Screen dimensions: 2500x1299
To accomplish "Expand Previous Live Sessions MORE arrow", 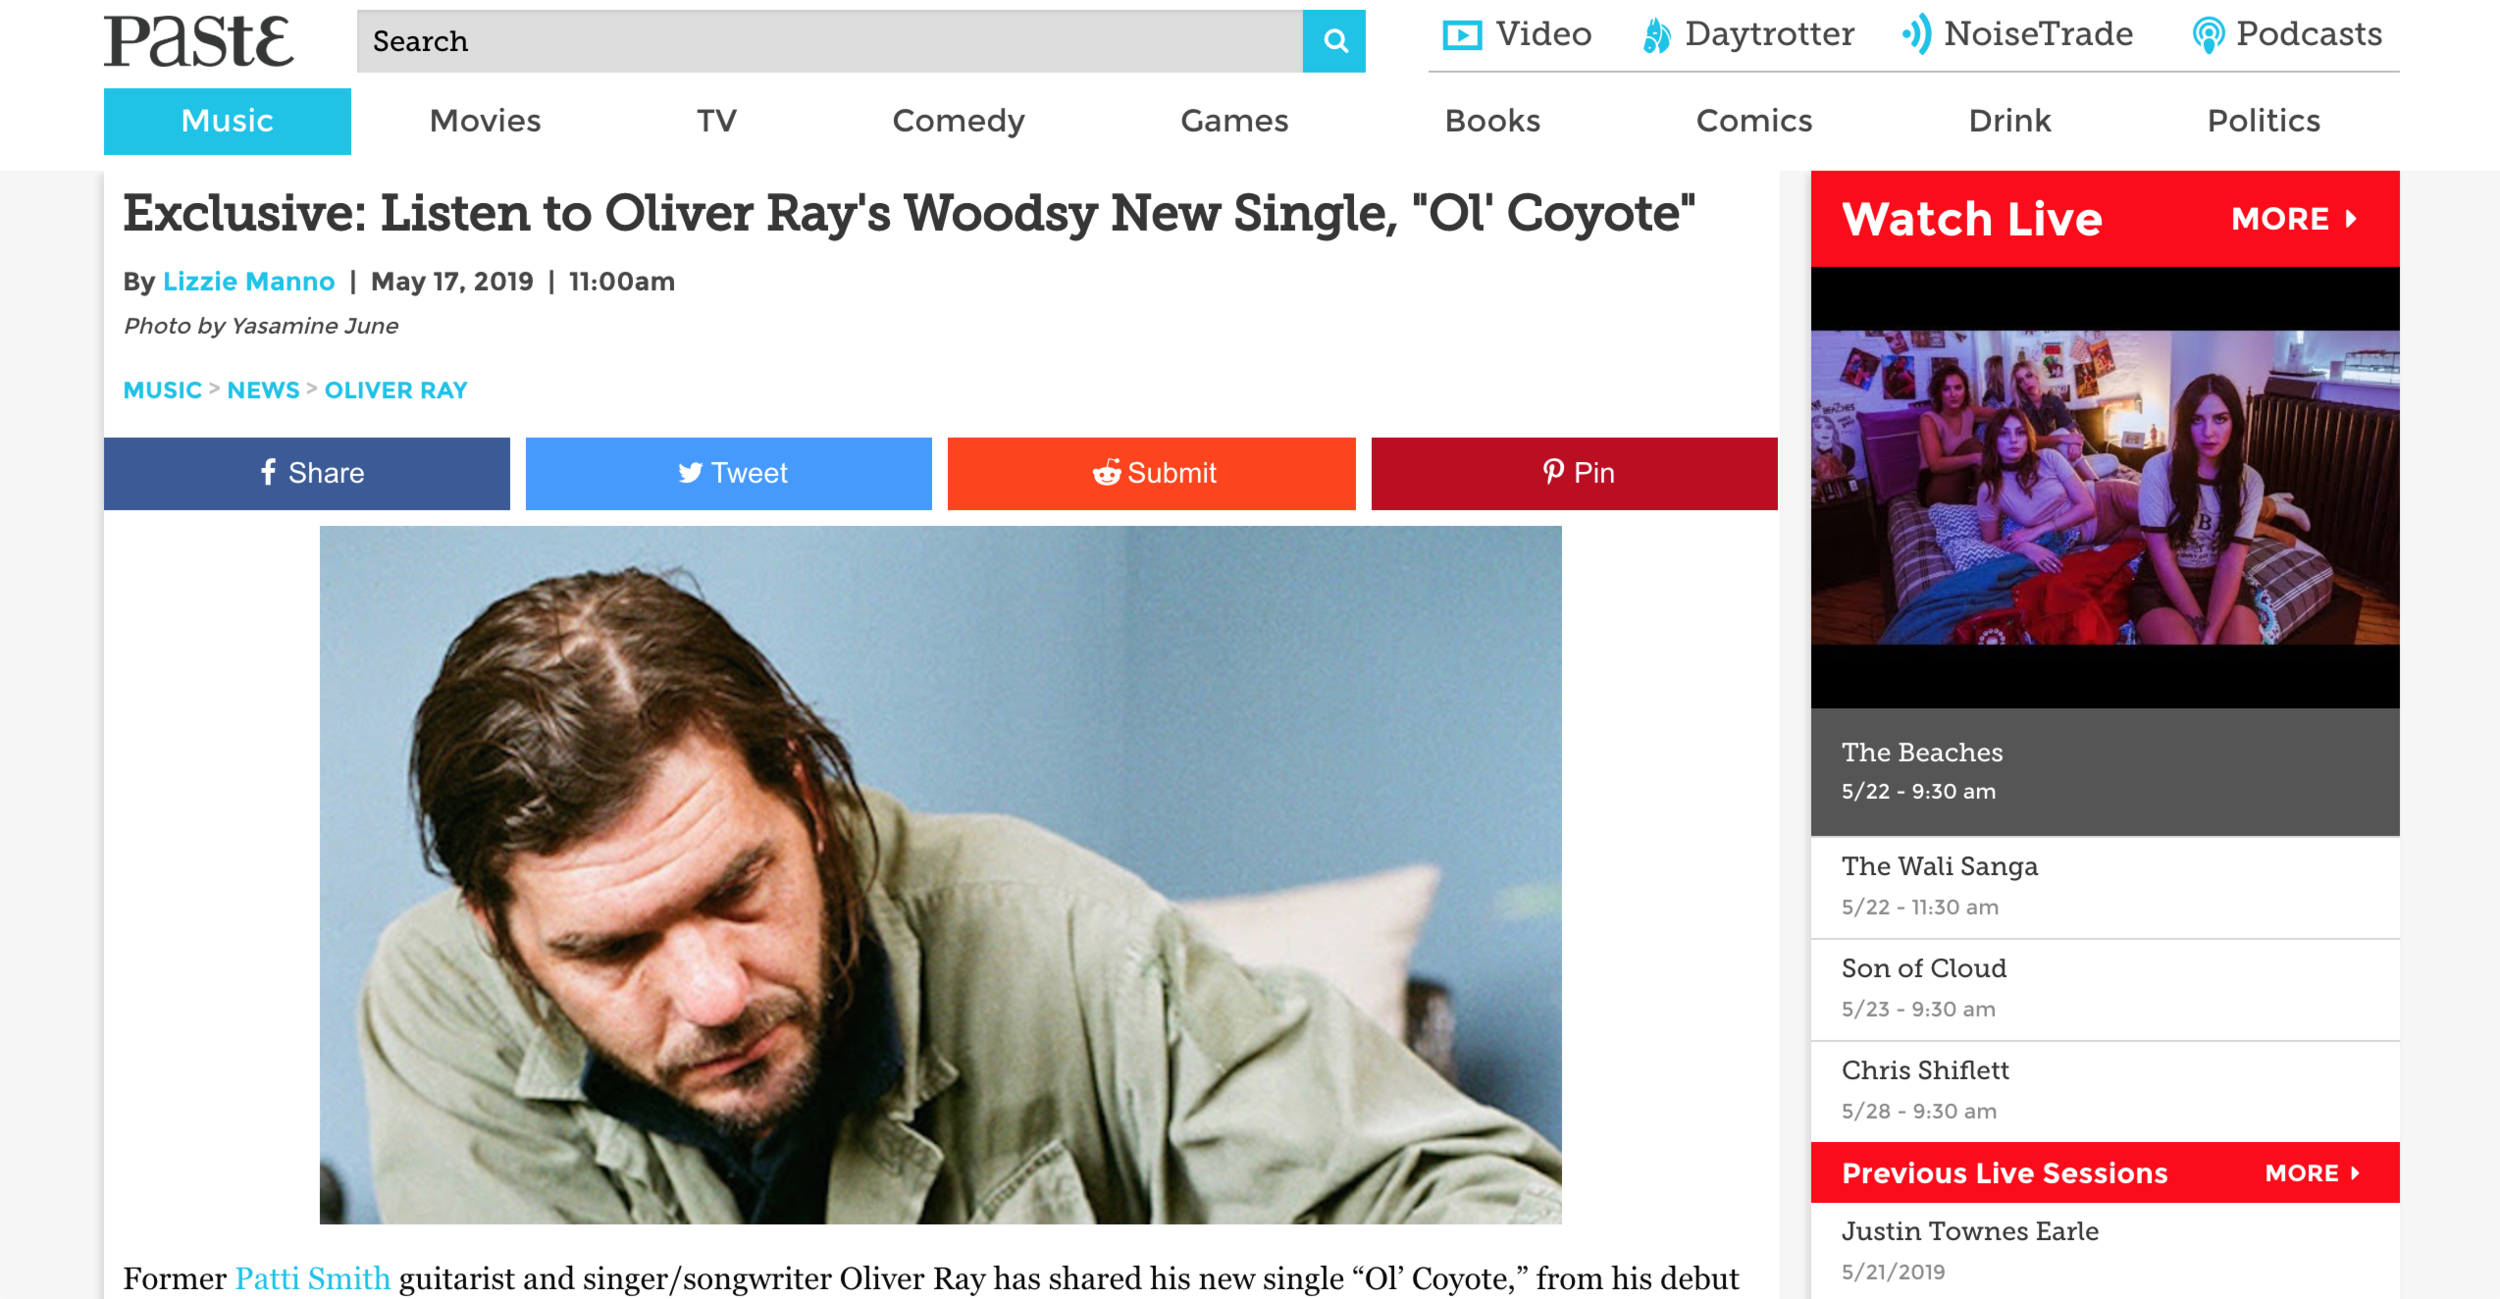I will point(2313,1173).
